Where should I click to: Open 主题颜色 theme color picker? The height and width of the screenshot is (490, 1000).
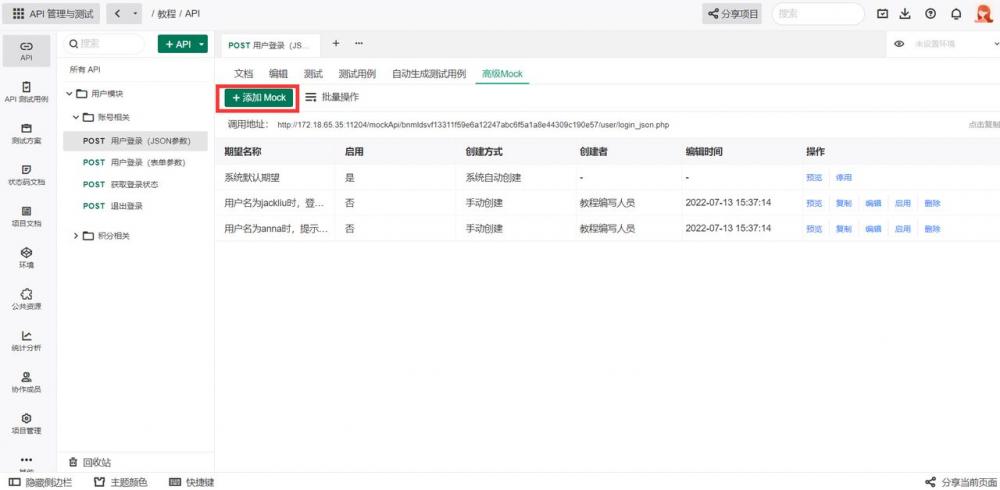(x=120, y=482)
